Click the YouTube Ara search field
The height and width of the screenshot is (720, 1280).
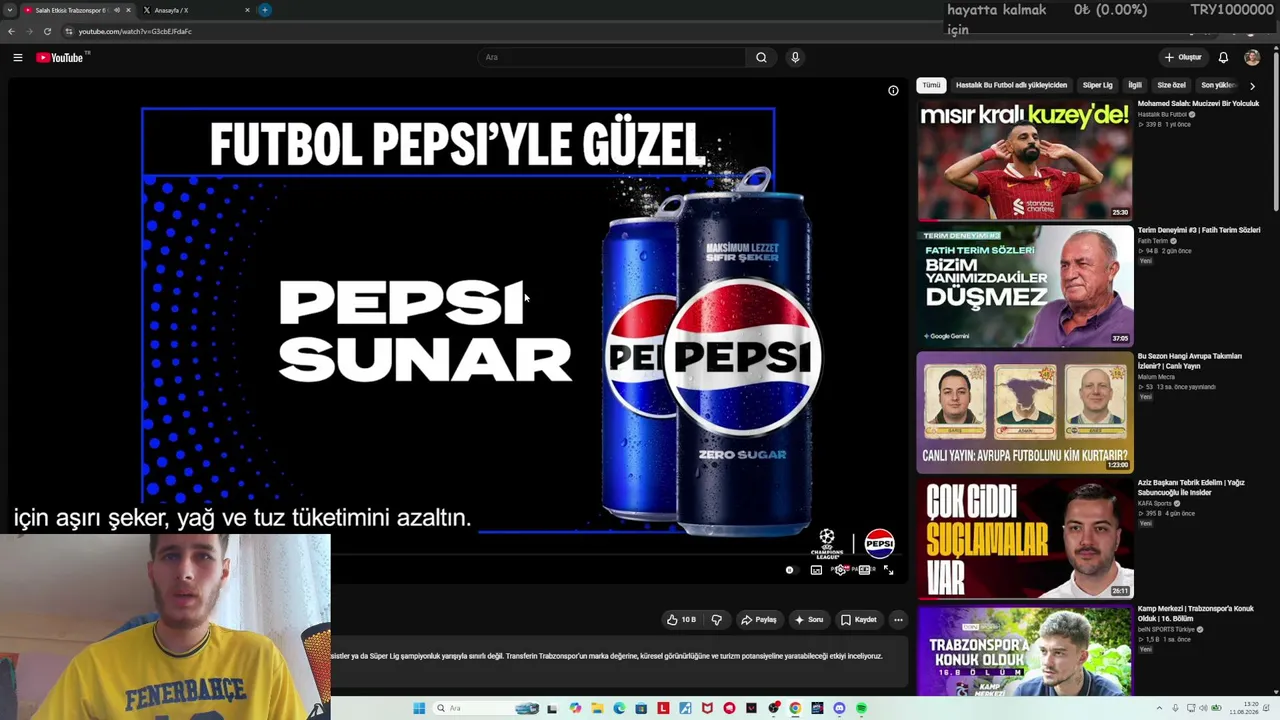point(612,58)
